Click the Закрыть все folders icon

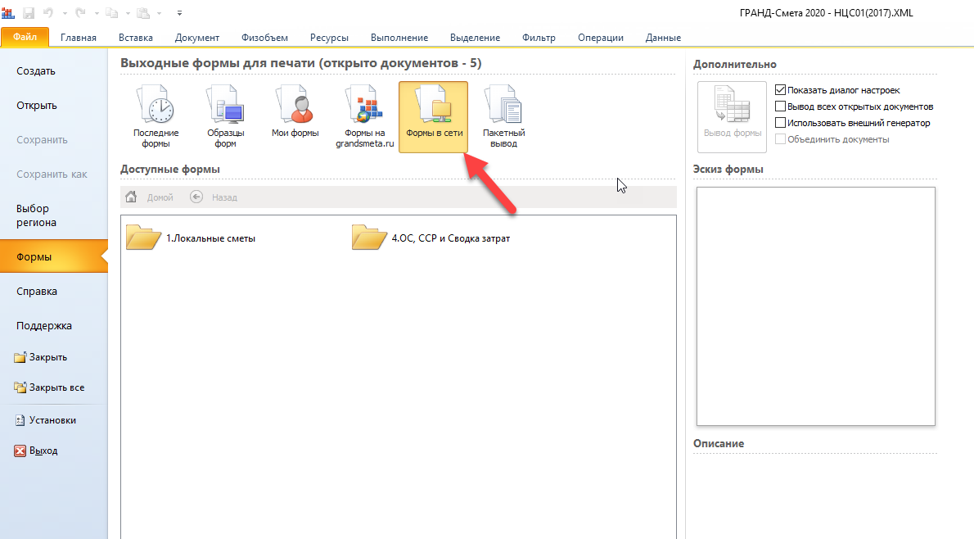(20, 387)
